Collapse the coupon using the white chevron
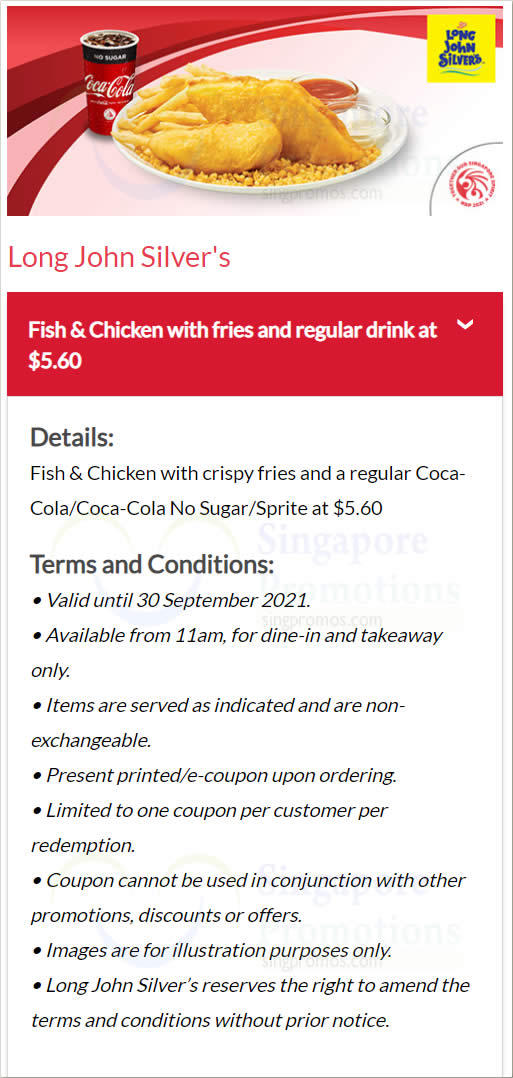This screenshot has height=1078, width=513. point(466,324)
